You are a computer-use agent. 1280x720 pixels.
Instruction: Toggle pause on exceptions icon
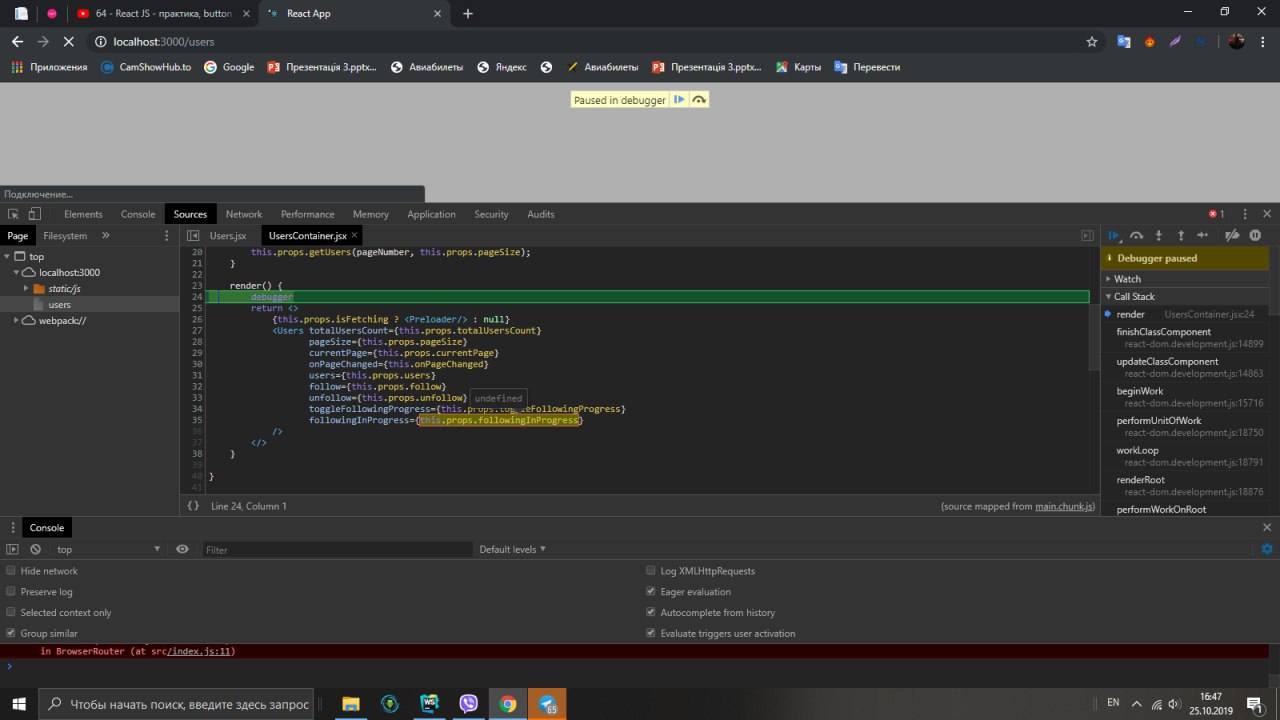1255,236
